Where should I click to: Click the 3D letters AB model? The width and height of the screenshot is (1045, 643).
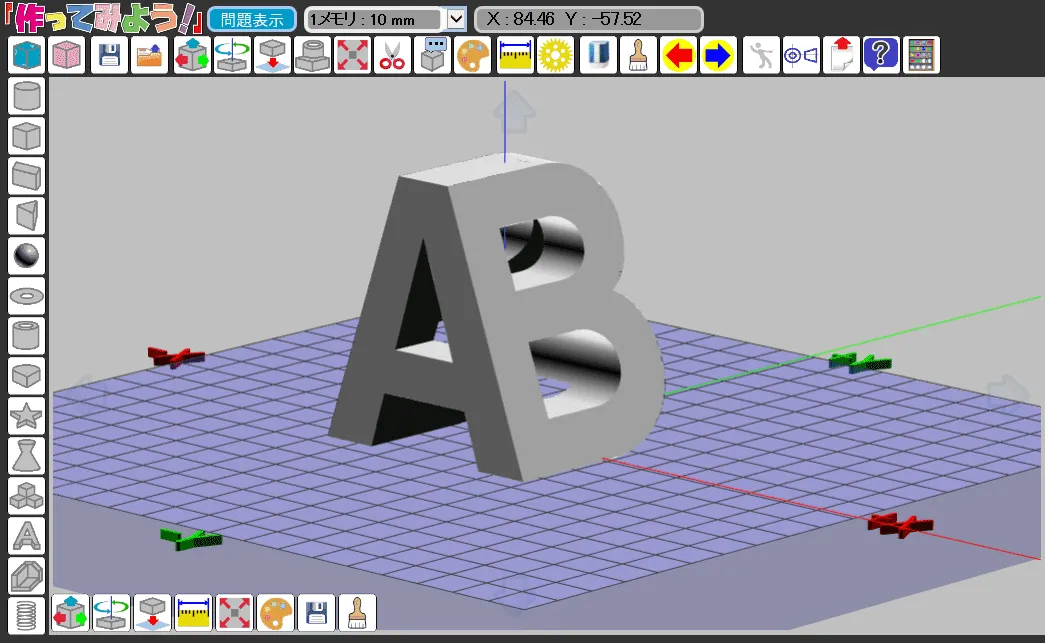pos(500,320)
